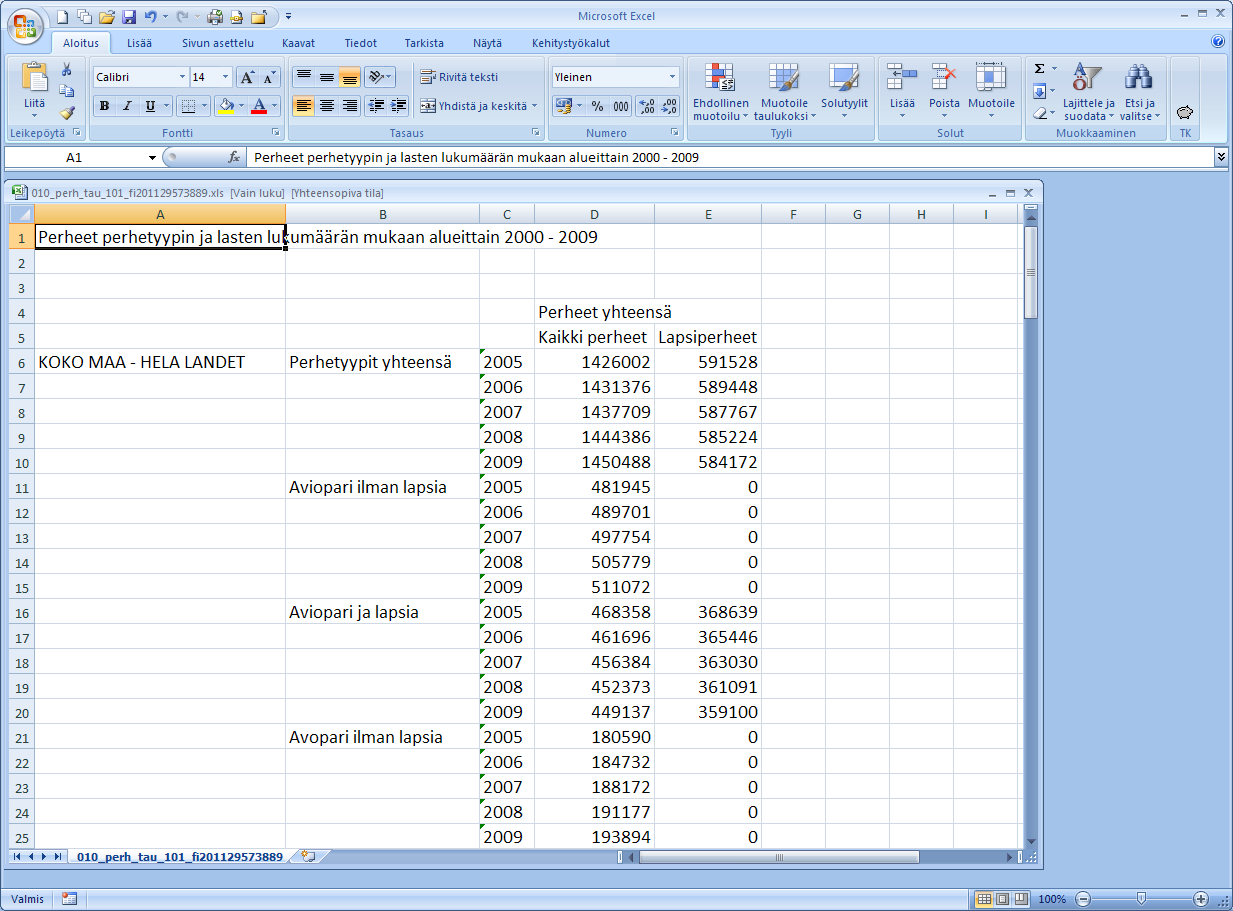Click the decrease decimal places icon
This screenshot has height=911, width=1233.
click(668, 106)
